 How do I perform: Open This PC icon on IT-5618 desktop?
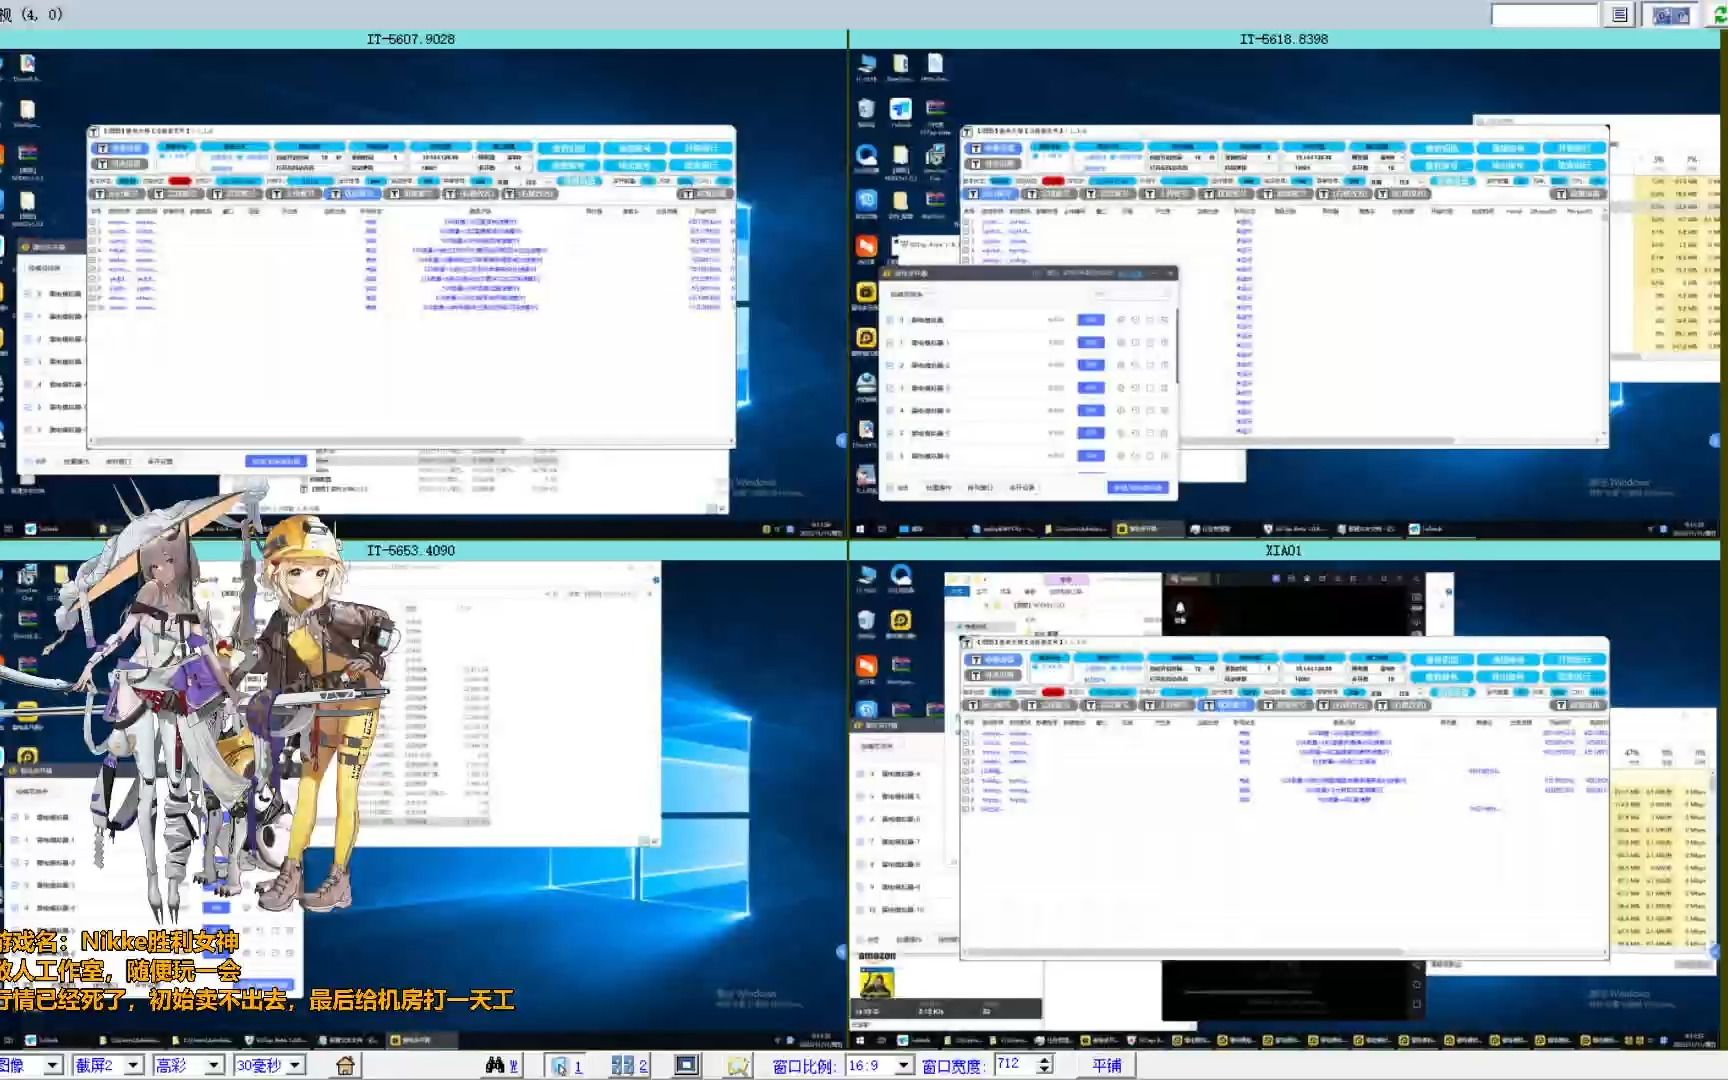[x=866, y=66]
